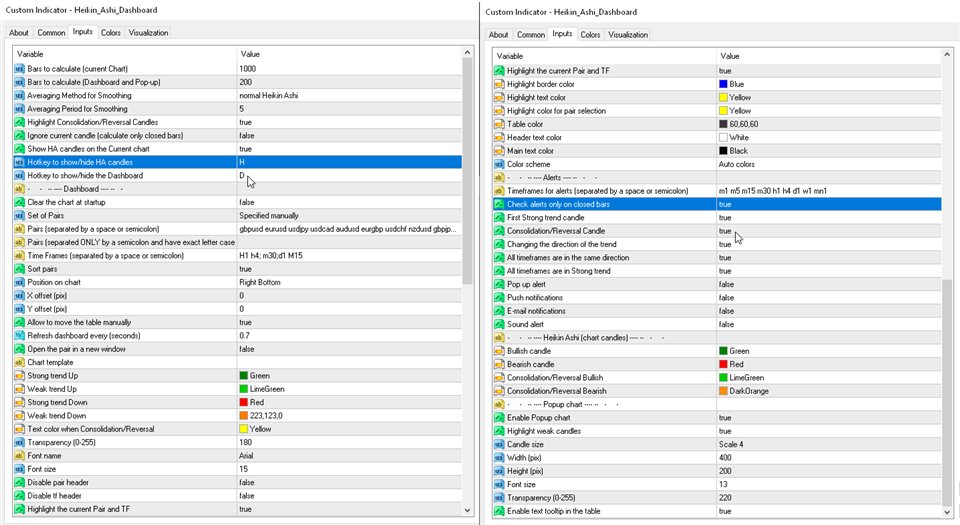Switch to the Colors tab in left dialog
Screen dimensions: 960x525
[x=110, y=32]
